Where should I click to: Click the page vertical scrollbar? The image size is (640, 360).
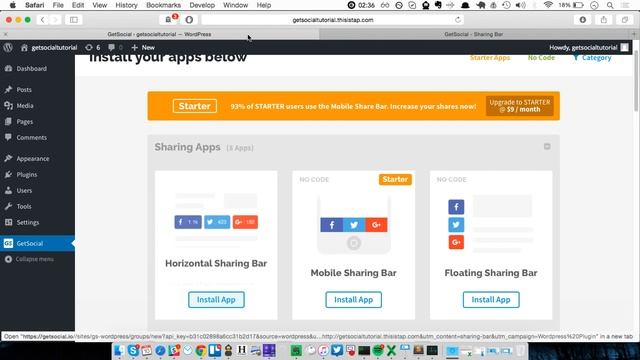pyautogui.click(x=637, y=82)
